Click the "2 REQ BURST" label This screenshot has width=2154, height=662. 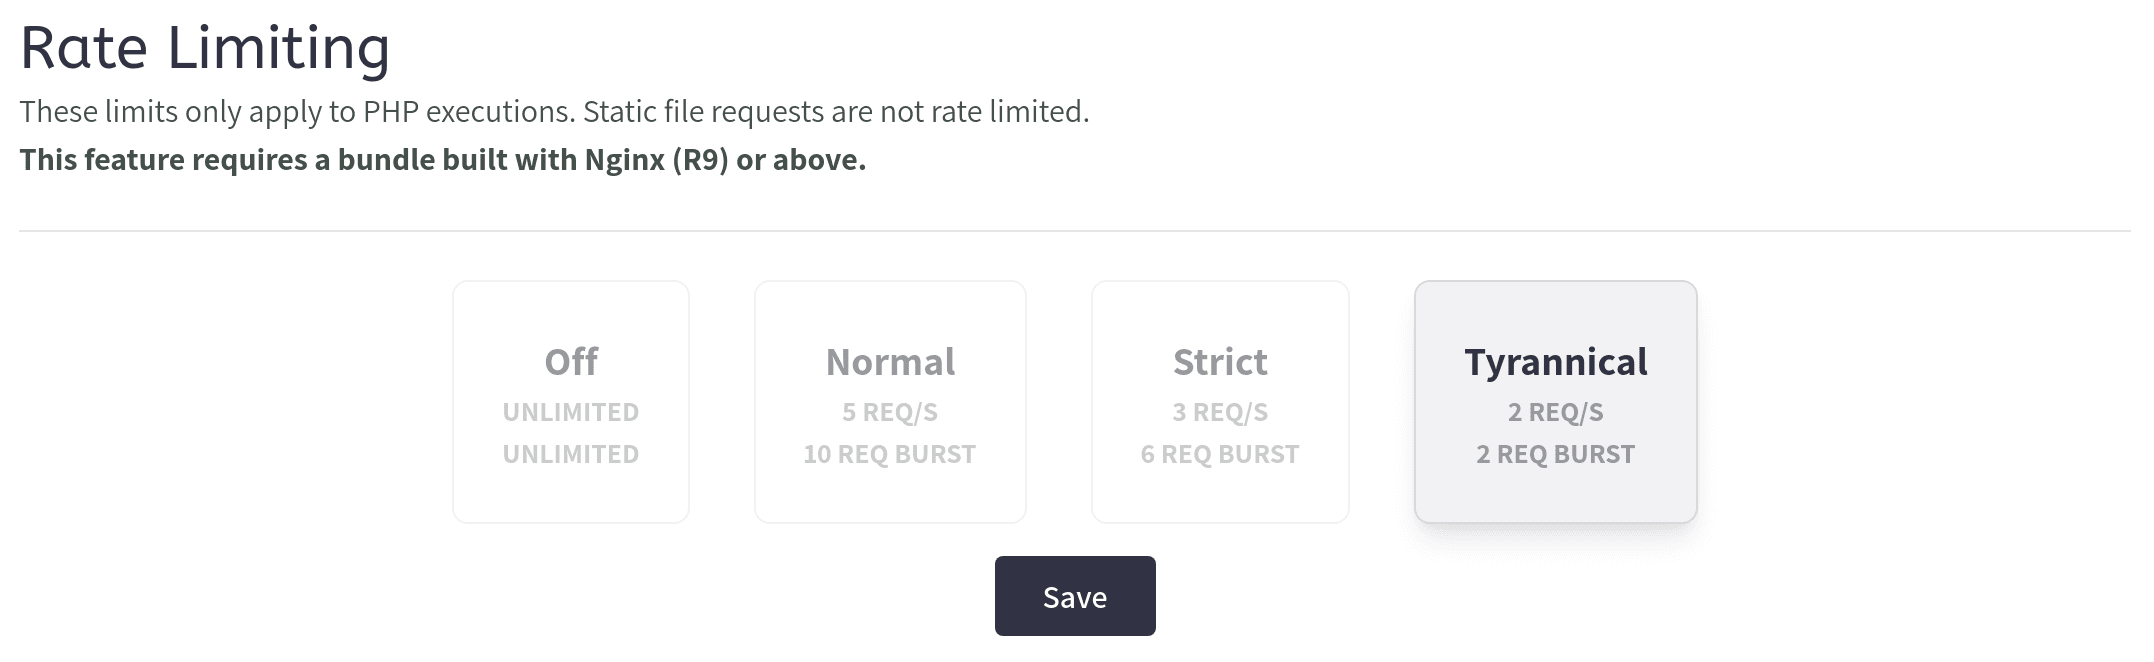(1555, 454)
